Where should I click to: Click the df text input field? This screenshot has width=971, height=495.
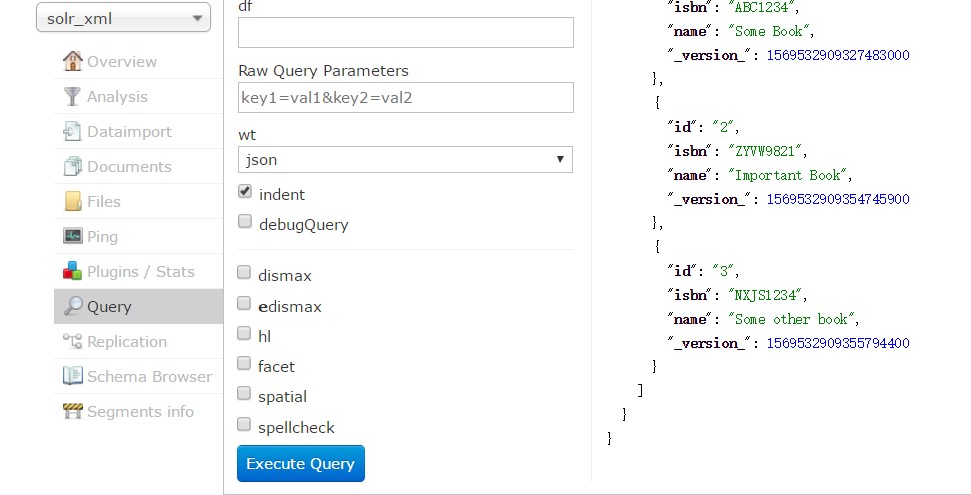406,32
